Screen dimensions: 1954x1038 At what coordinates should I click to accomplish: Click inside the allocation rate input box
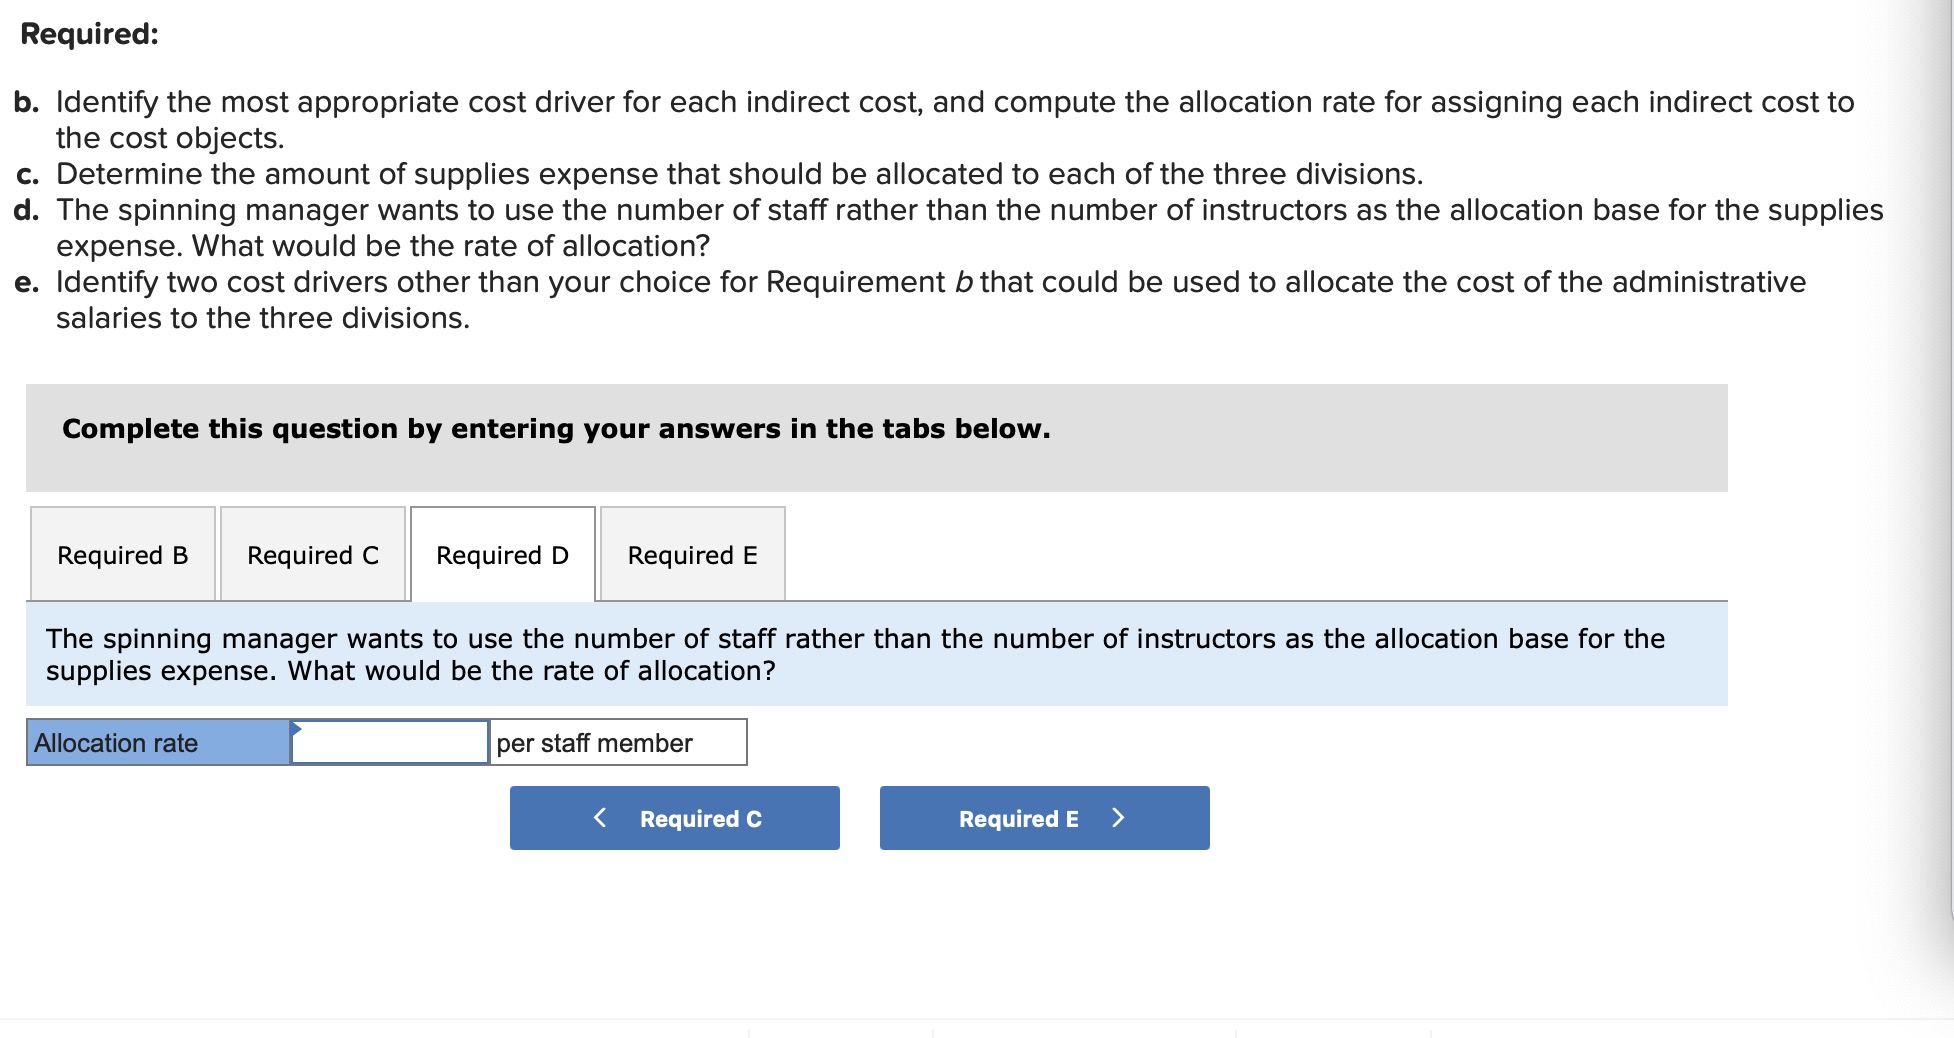coord(390,742)
